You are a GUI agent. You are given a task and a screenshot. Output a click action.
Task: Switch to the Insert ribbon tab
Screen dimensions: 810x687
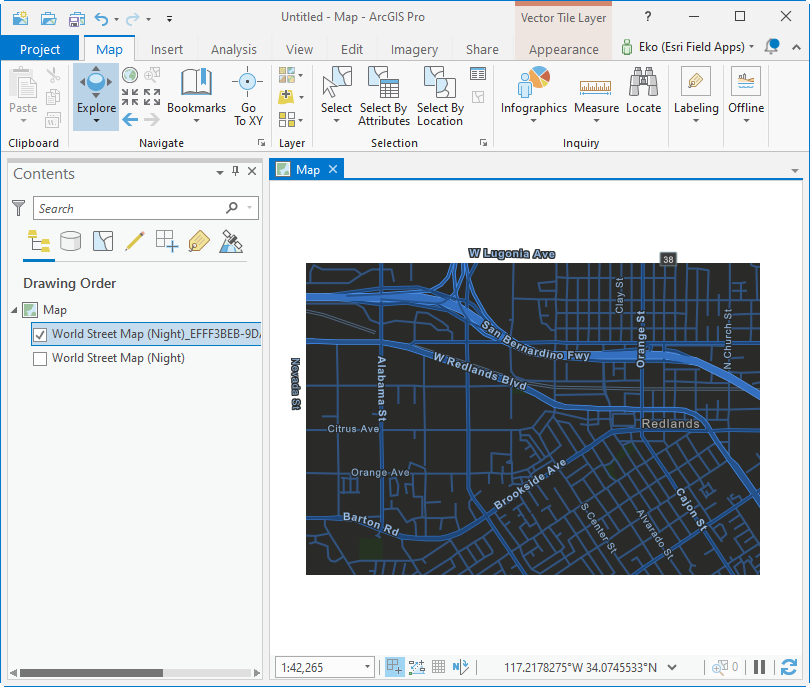pos(166,49)
